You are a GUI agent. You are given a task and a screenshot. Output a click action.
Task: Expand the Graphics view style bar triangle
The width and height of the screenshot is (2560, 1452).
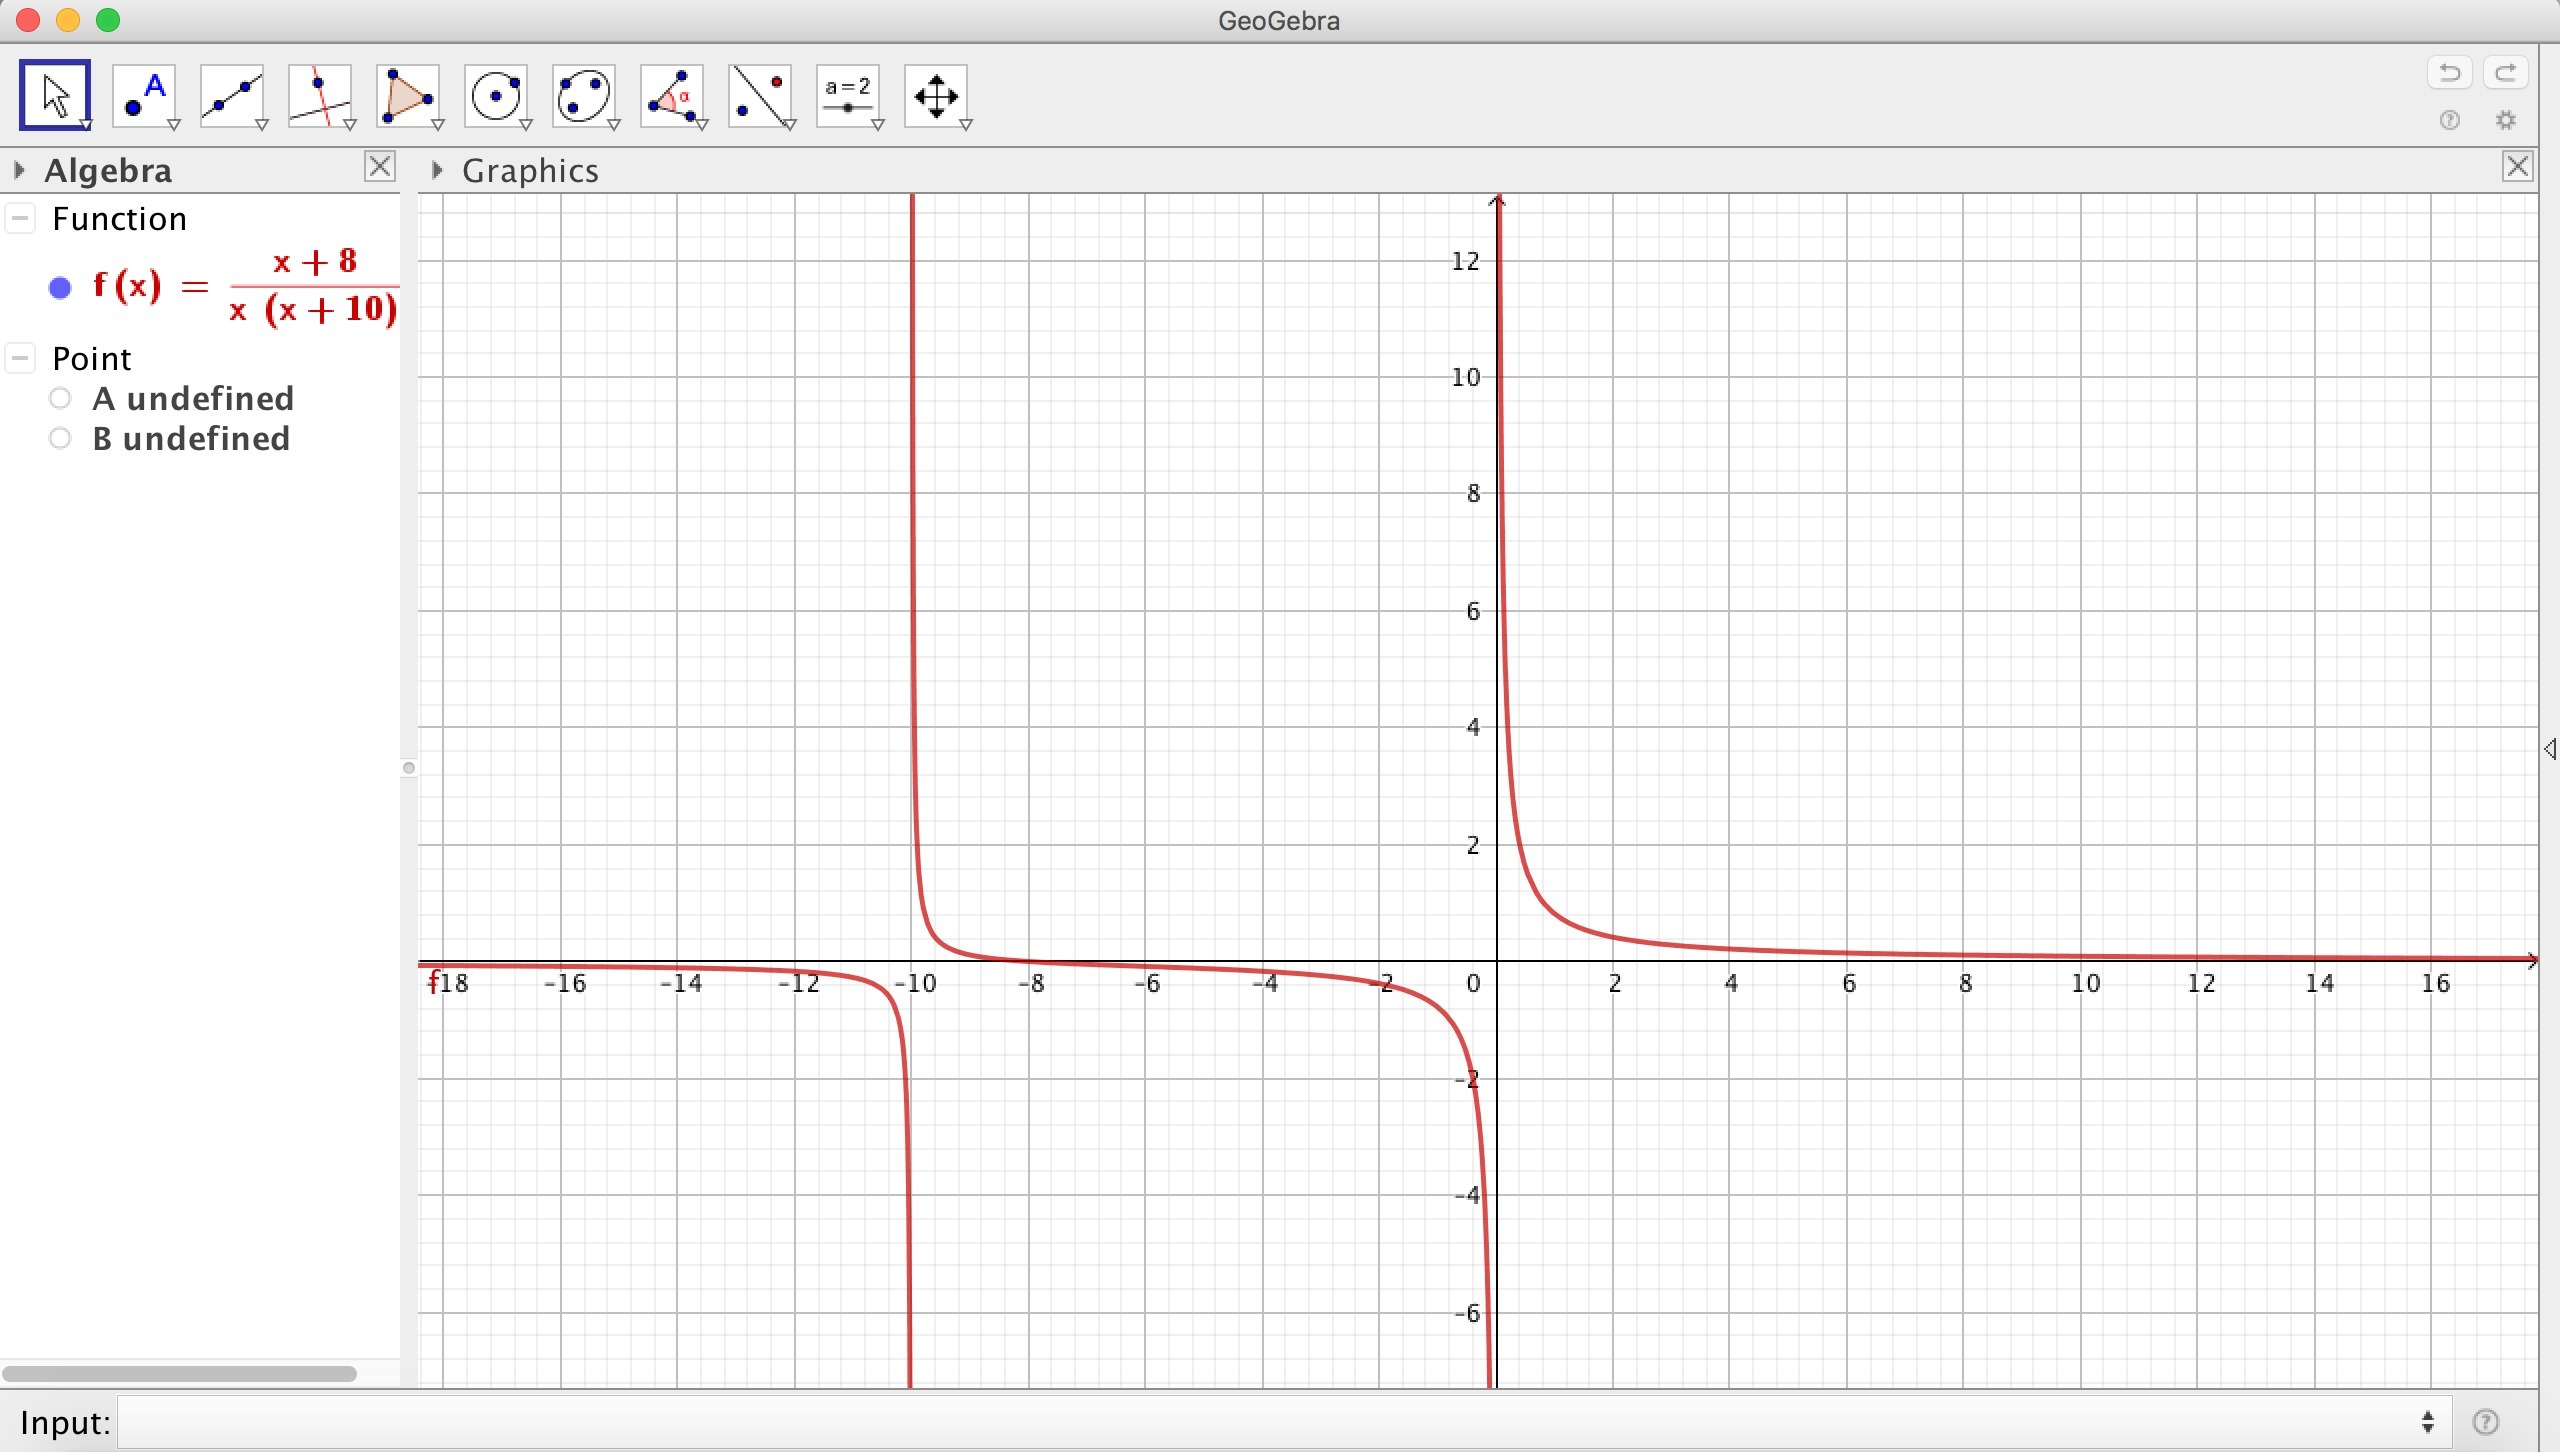click(437, 170)
